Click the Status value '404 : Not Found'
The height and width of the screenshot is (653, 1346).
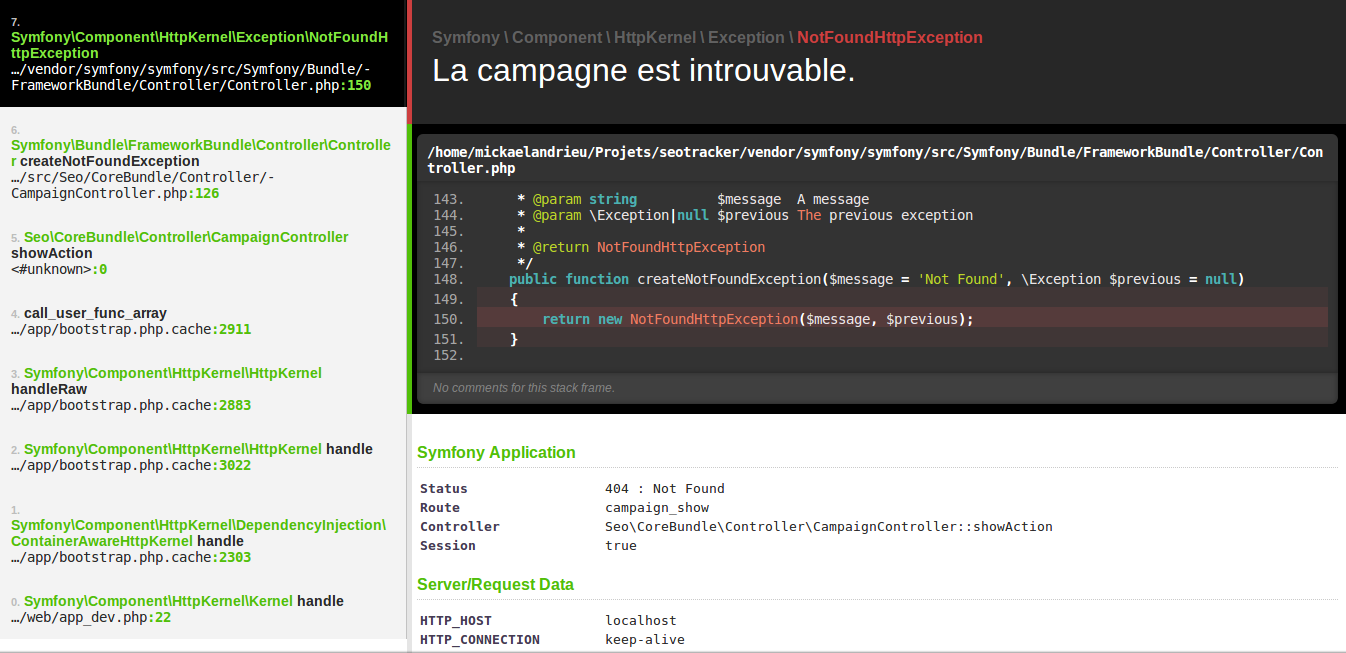(x=665, y=489)
